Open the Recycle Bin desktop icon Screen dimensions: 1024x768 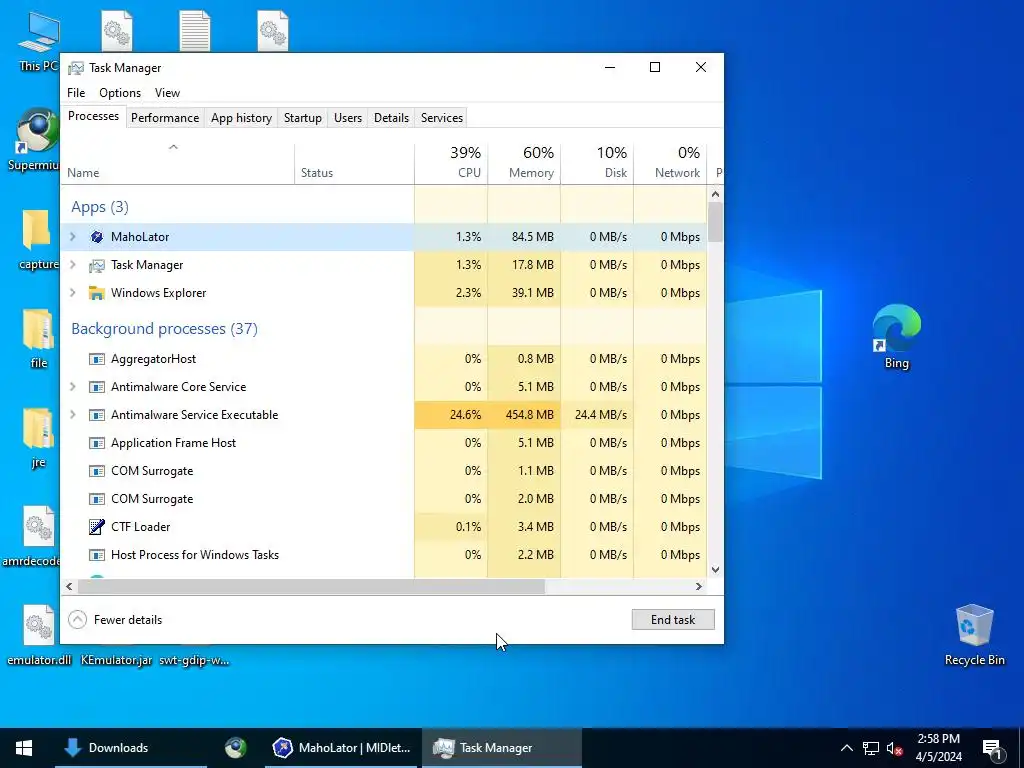(x=974, y=634)
